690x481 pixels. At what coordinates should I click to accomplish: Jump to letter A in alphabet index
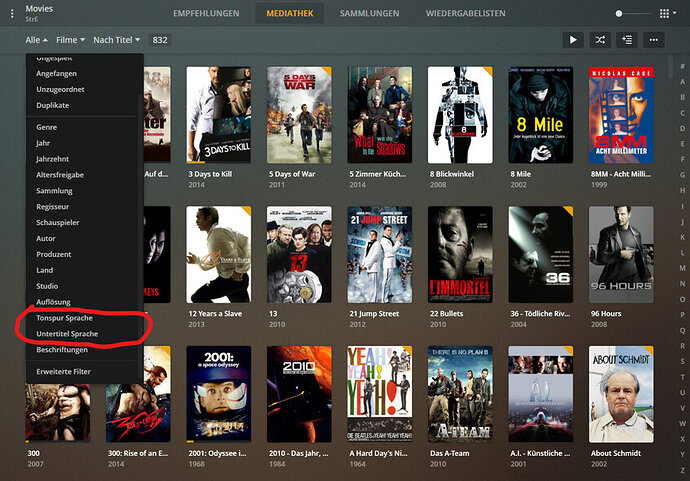[683, 81]
